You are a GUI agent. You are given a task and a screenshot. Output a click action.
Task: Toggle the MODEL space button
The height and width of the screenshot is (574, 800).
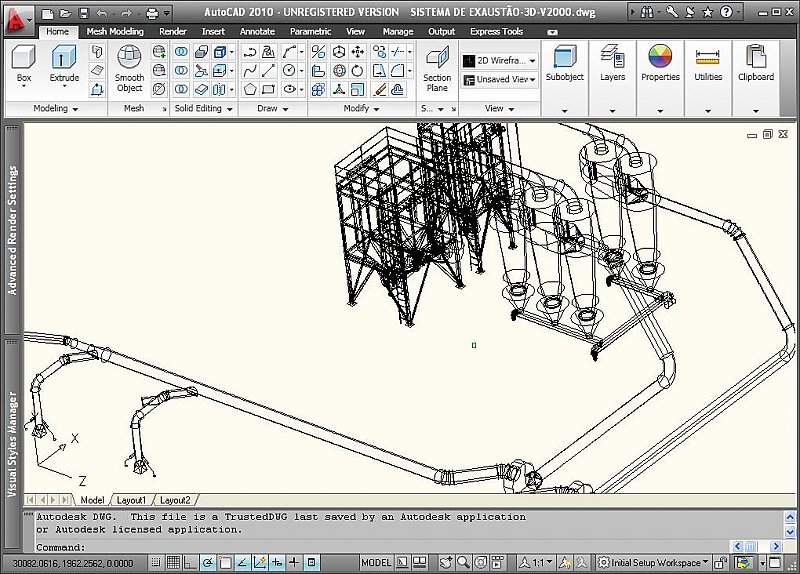coord(376,563)
